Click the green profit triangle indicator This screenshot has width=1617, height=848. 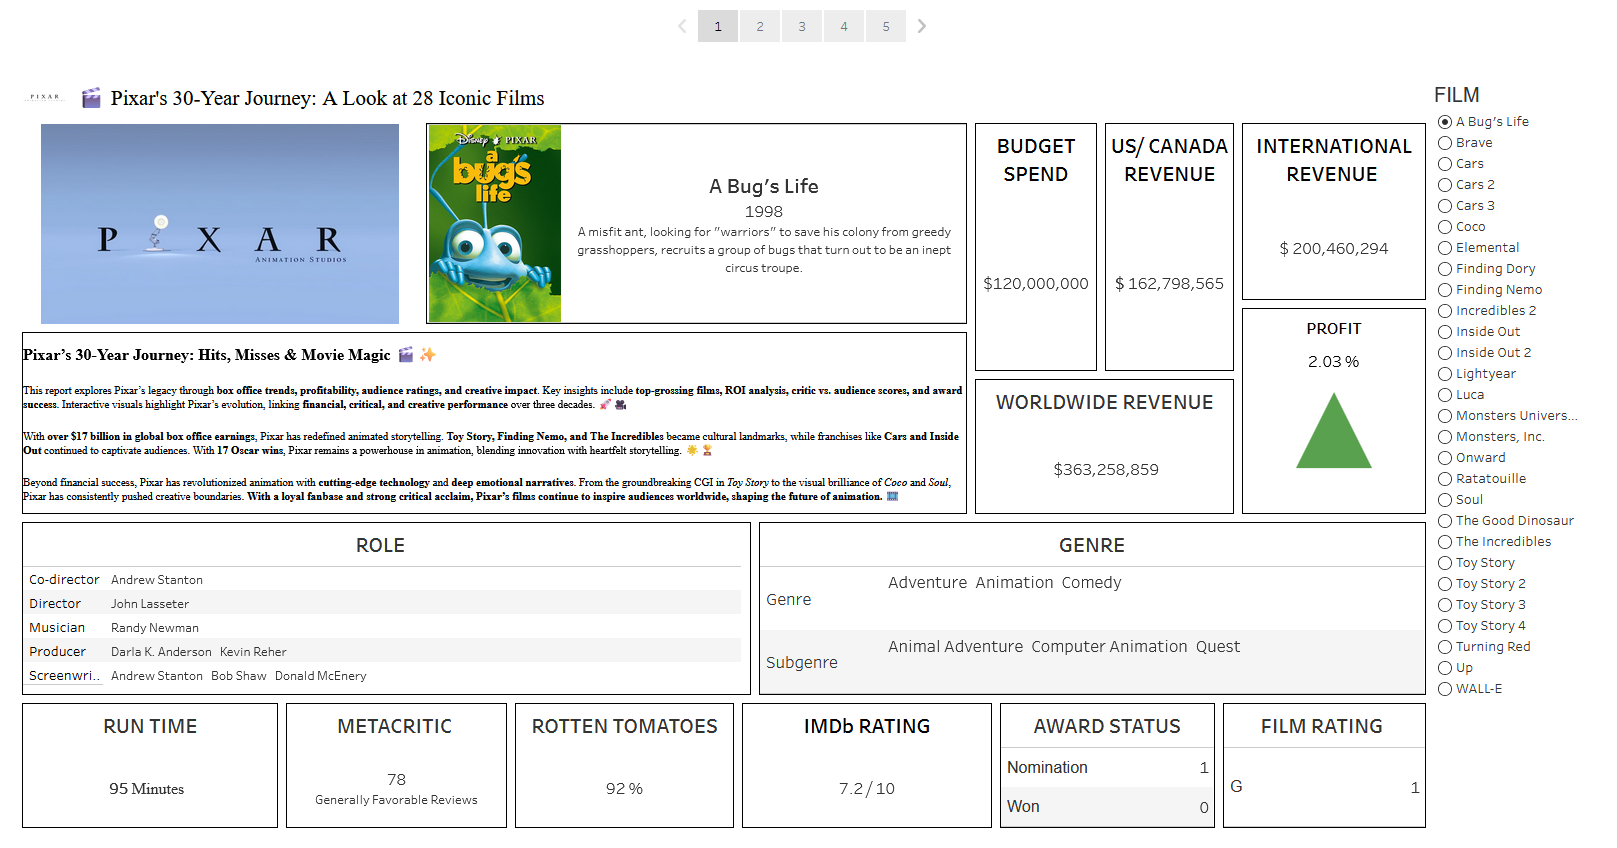[1334, 430]
